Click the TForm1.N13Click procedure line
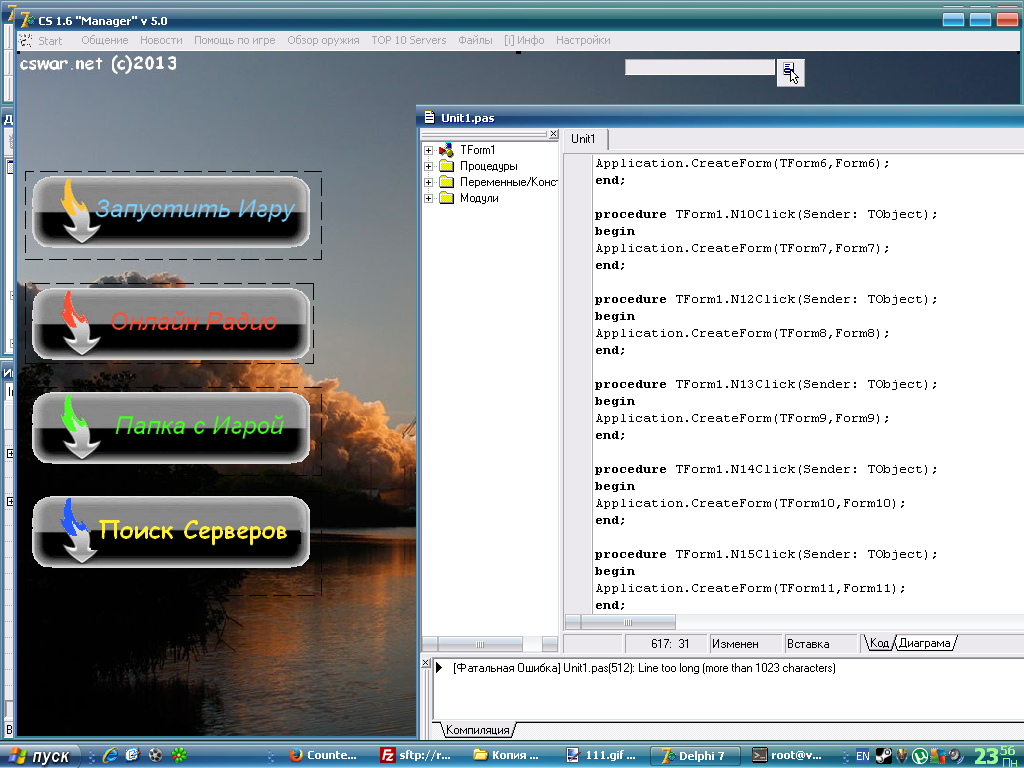The image size is (1024, 768). coord(766,384)
